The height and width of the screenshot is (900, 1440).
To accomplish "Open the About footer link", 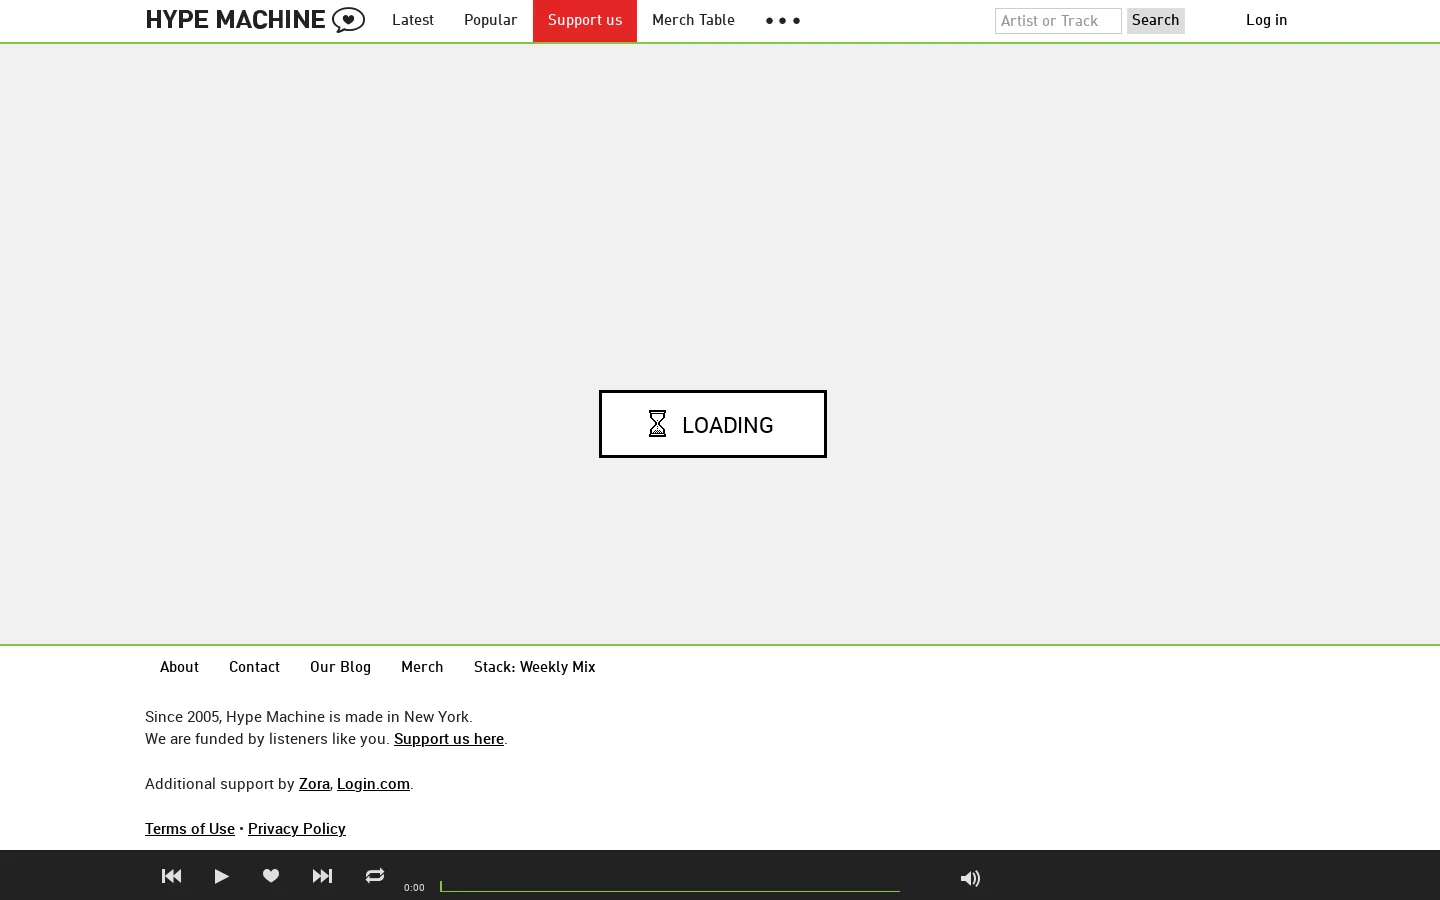I will 179,667.
